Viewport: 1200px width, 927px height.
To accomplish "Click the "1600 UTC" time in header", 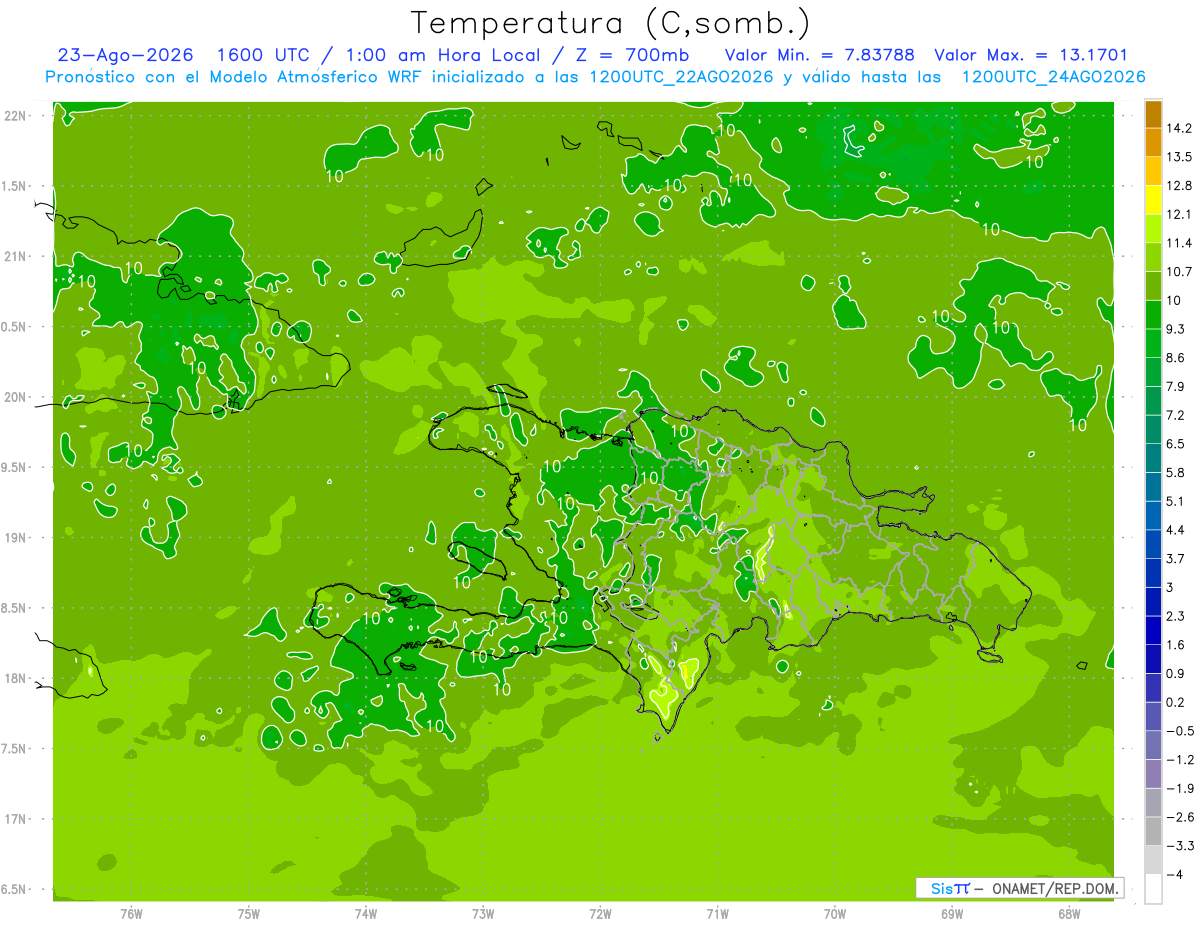I will pos(264,55).
